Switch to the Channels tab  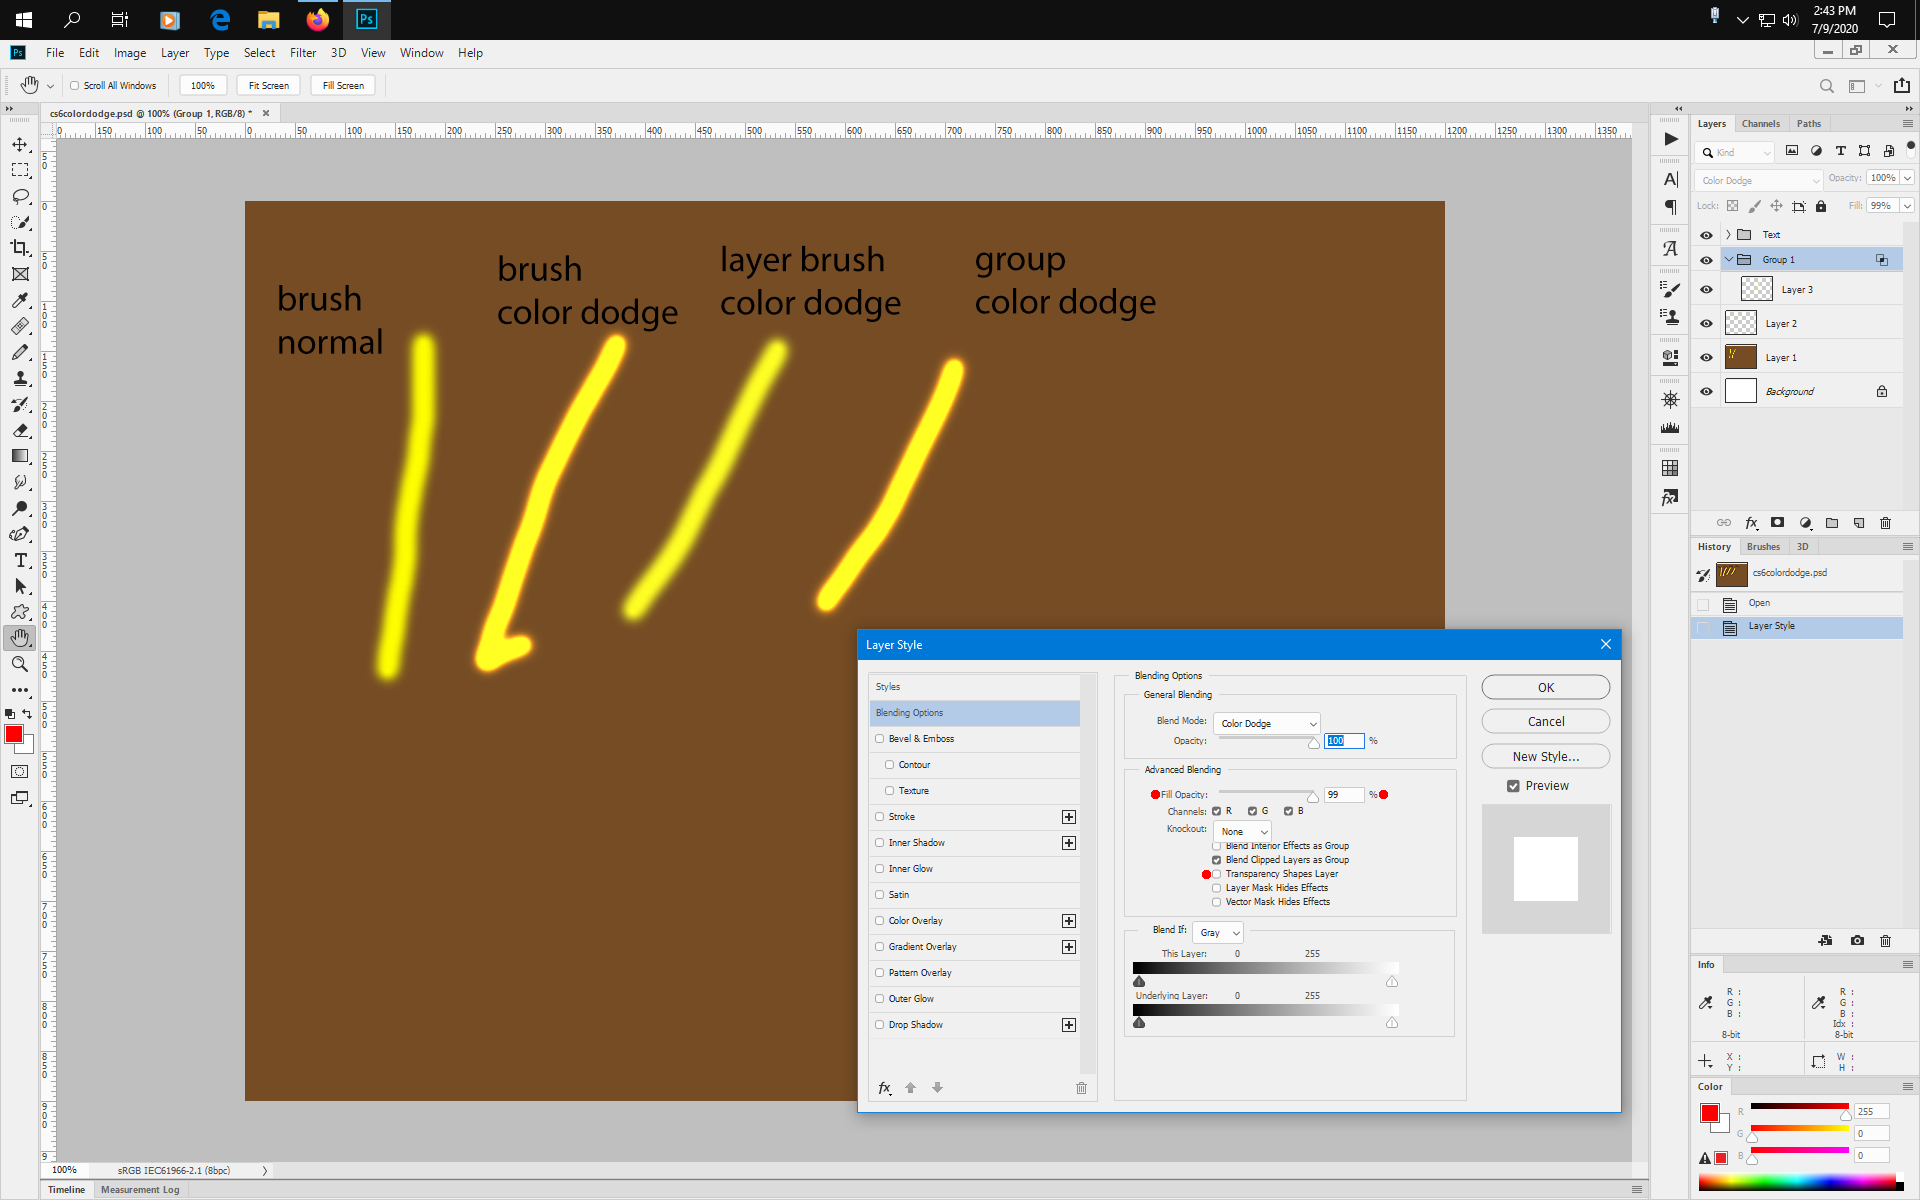(1760, 124)
